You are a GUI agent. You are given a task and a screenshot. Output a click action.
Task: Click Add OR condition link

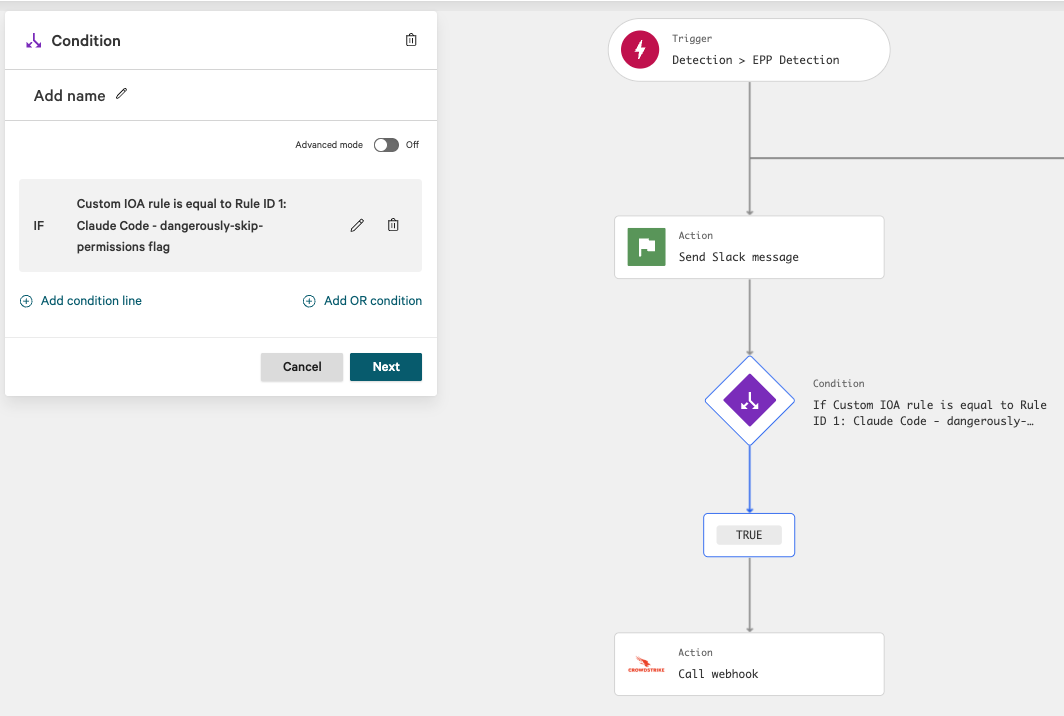pyautogui.click(x=373, y=301)
